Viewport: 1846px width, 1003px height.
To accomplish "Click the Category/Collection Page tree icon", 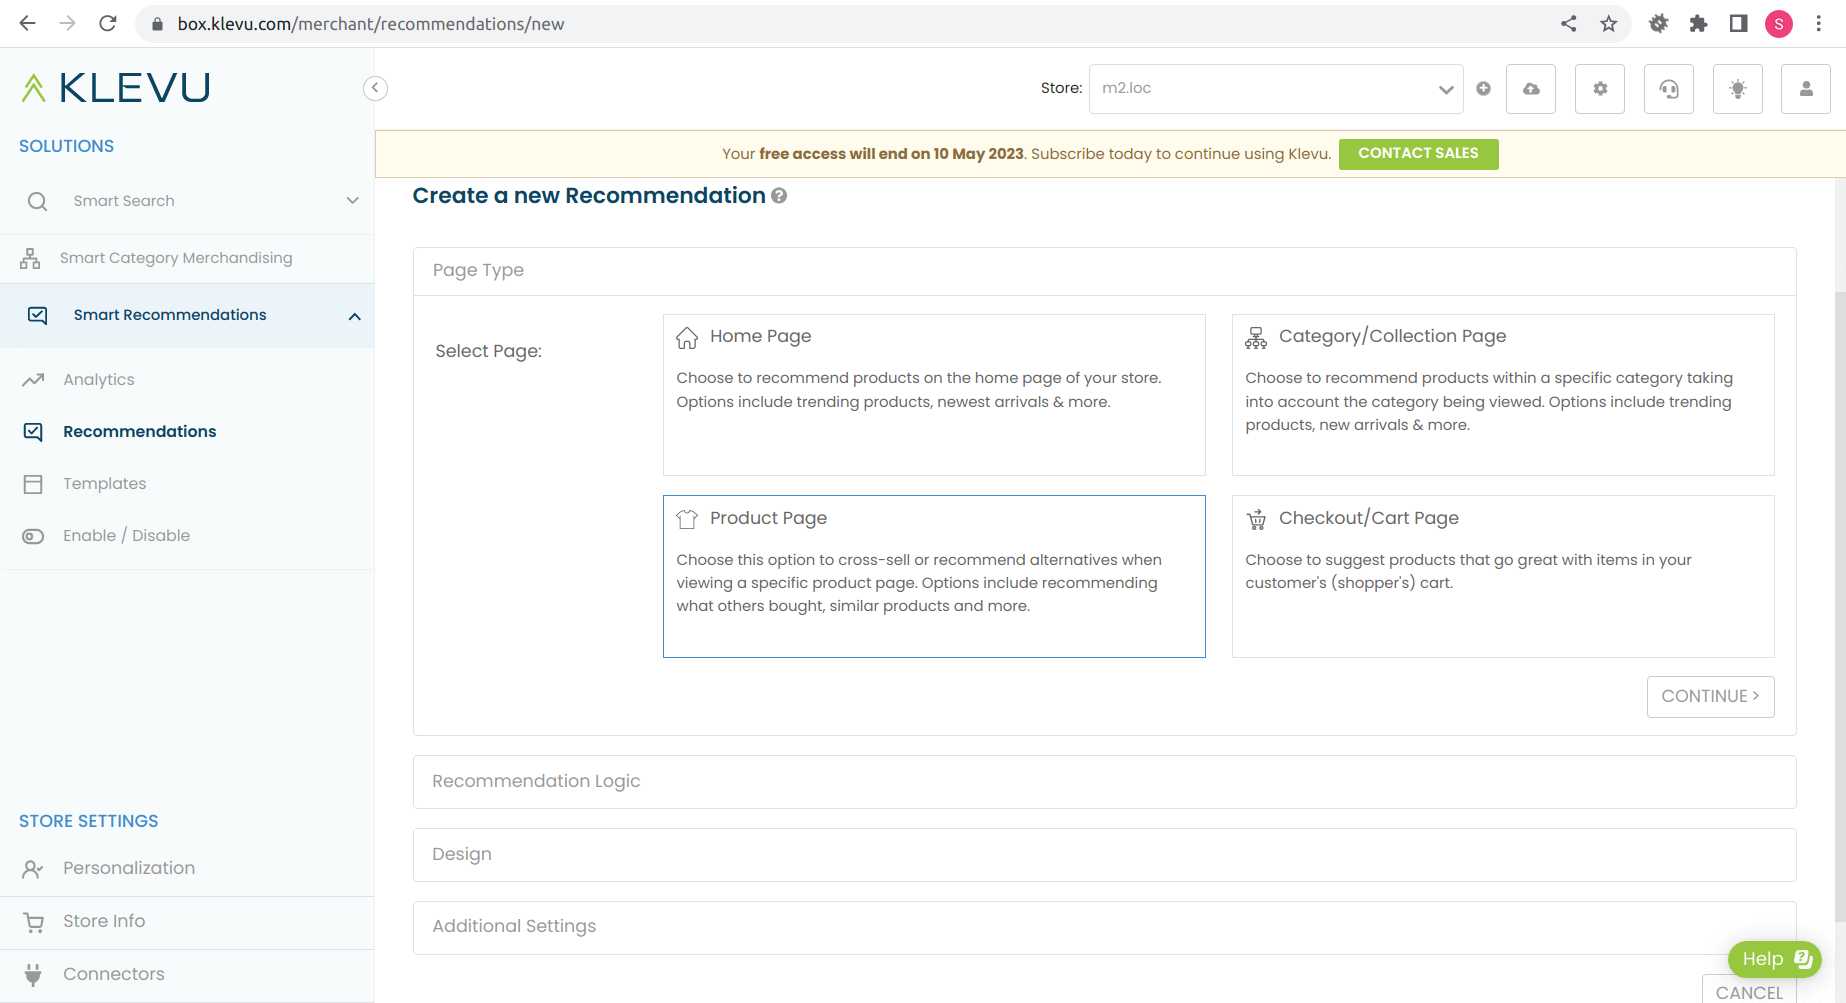I will (x=1256, y=338).
